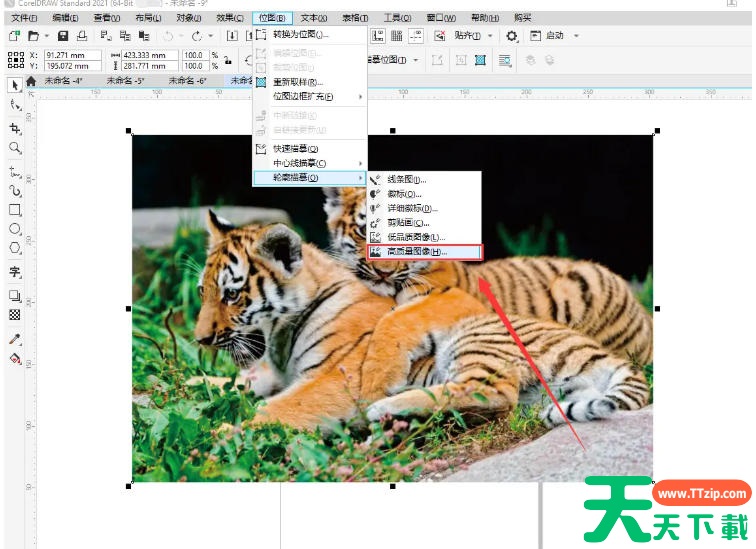Select the Zoom magnifier tool
This screenshot has height=549, width=756.
point(15,148)
